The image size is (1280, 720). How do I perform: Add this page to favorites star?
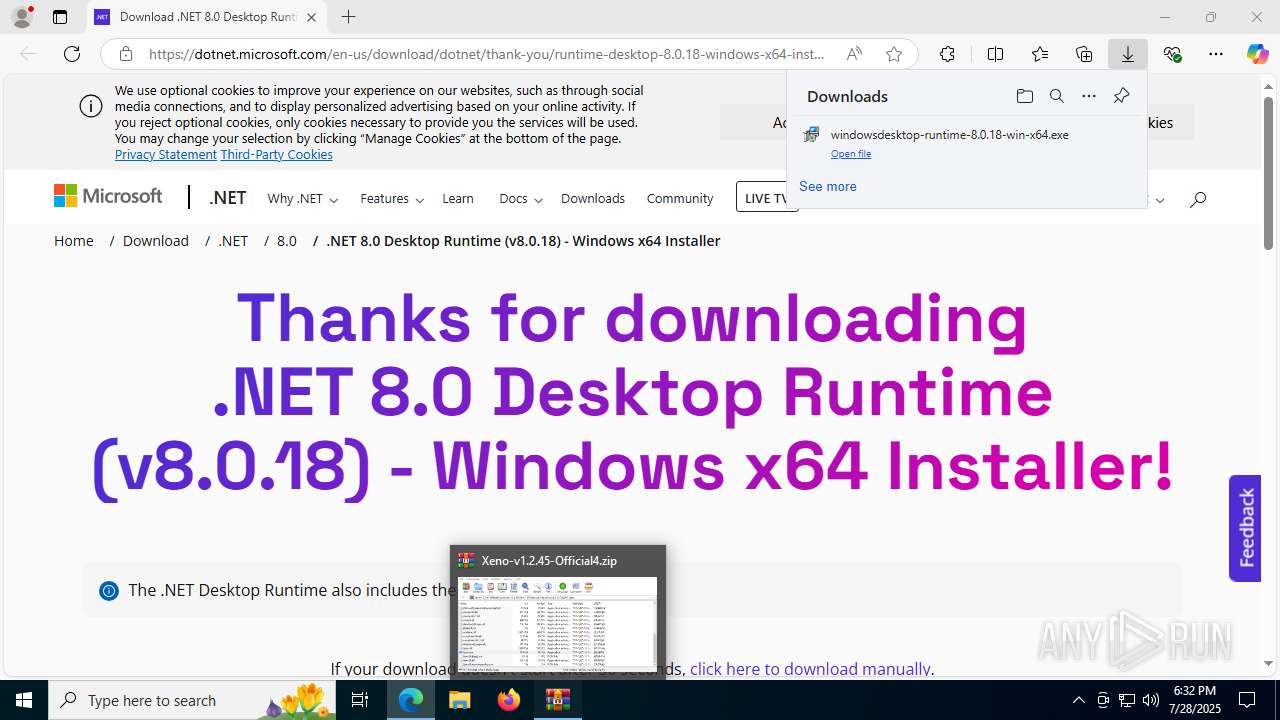pos(894,54)
